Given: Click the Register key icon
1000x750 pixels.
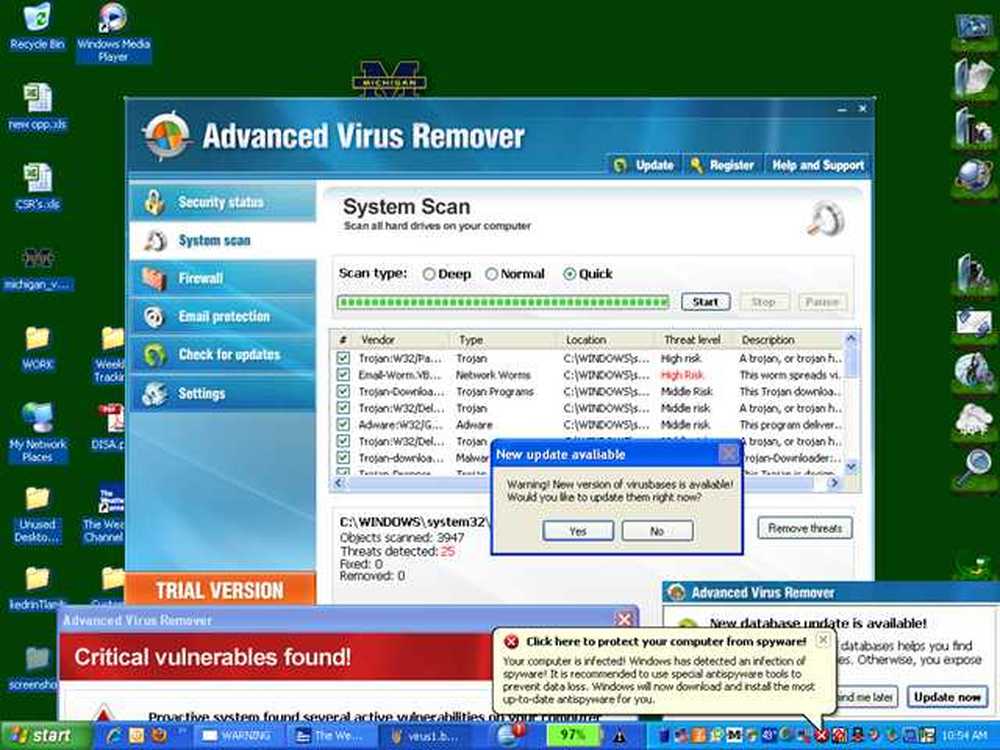Looking at the screenshot, I should coord(696,165).
